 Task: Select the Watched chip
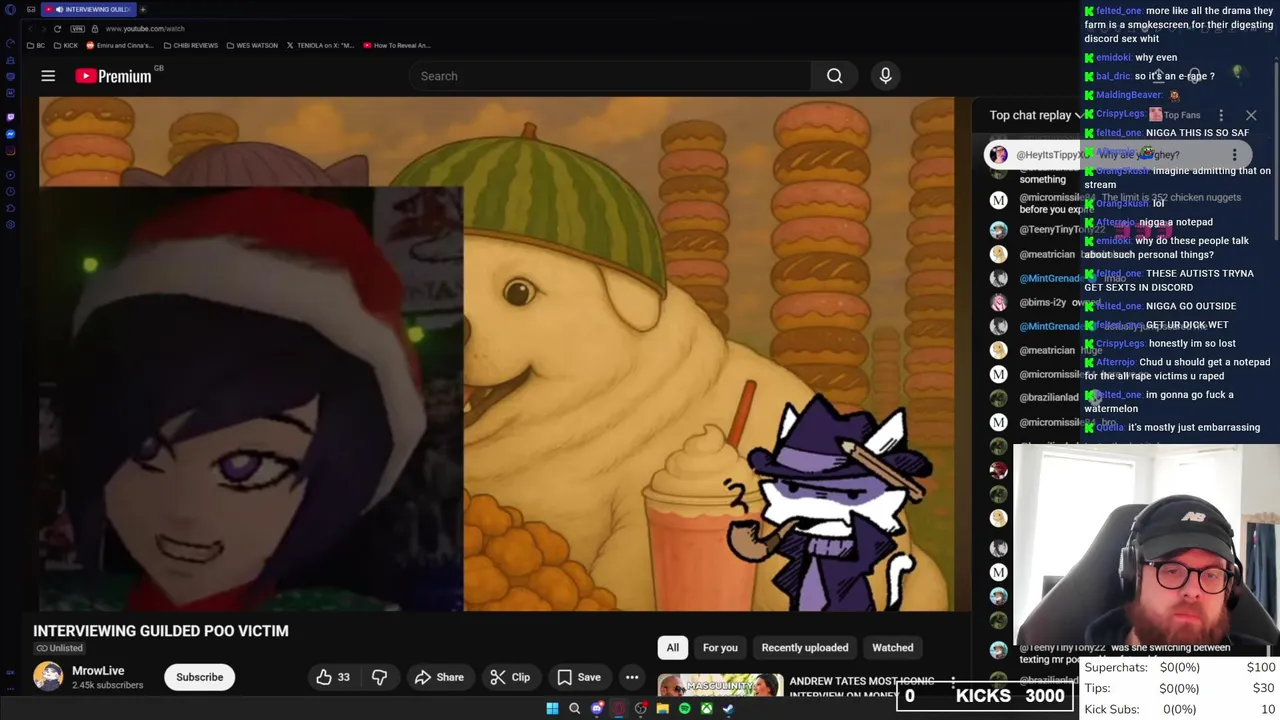[893, 648]
